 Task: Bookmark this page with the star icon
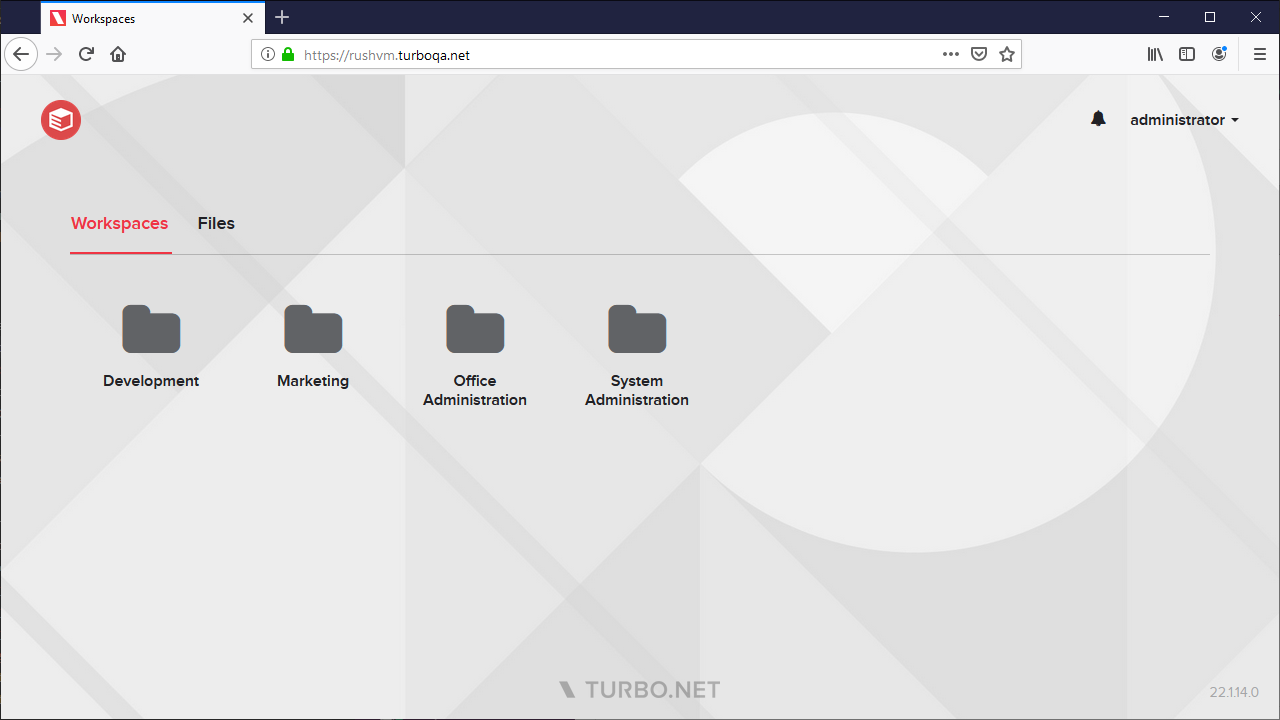click(x=1007, y=54)
